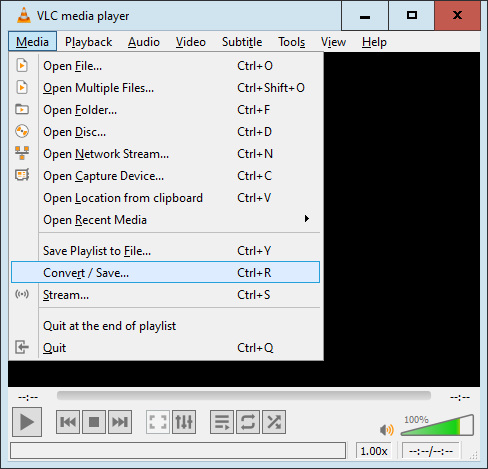Screen dimensions: 488x469
Task: Click the Stream broadcast icon
Action: tap(22, 294)
